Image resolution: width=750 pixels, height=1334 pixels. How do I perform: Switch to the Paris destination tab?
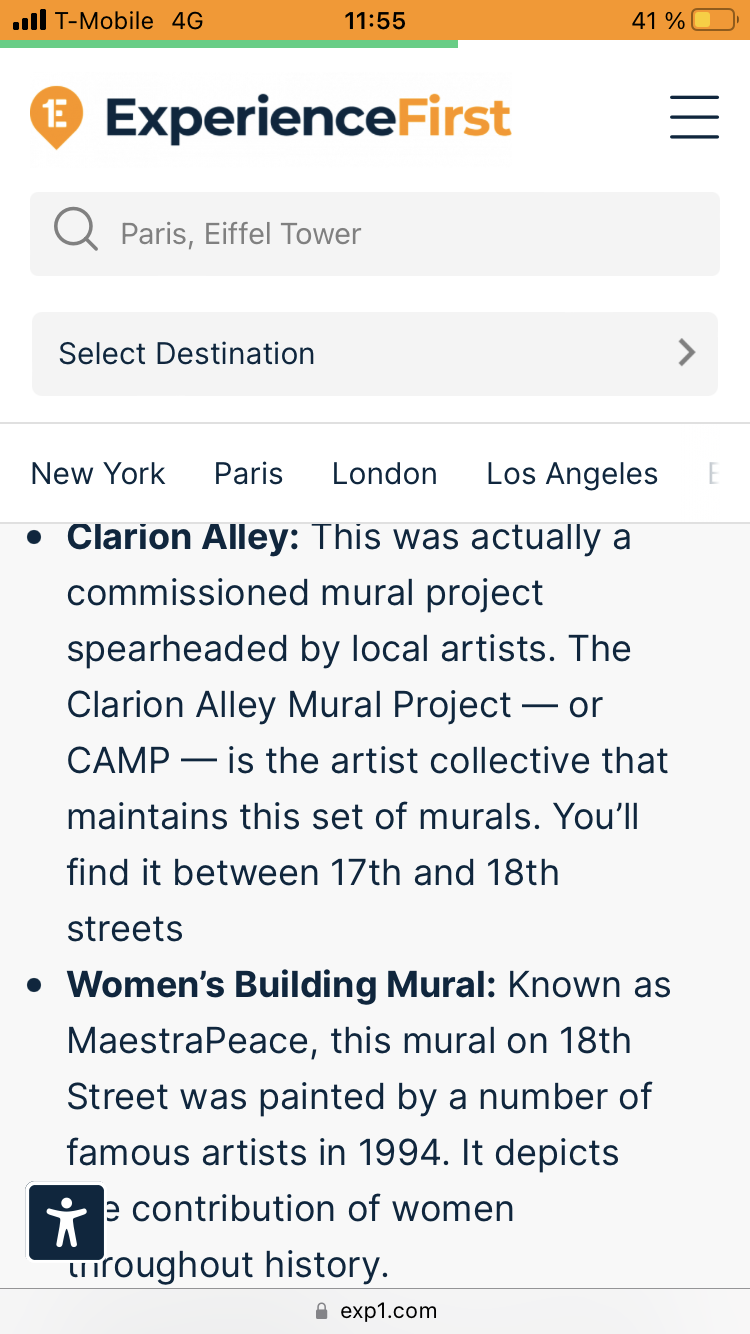tap(248, 474)
